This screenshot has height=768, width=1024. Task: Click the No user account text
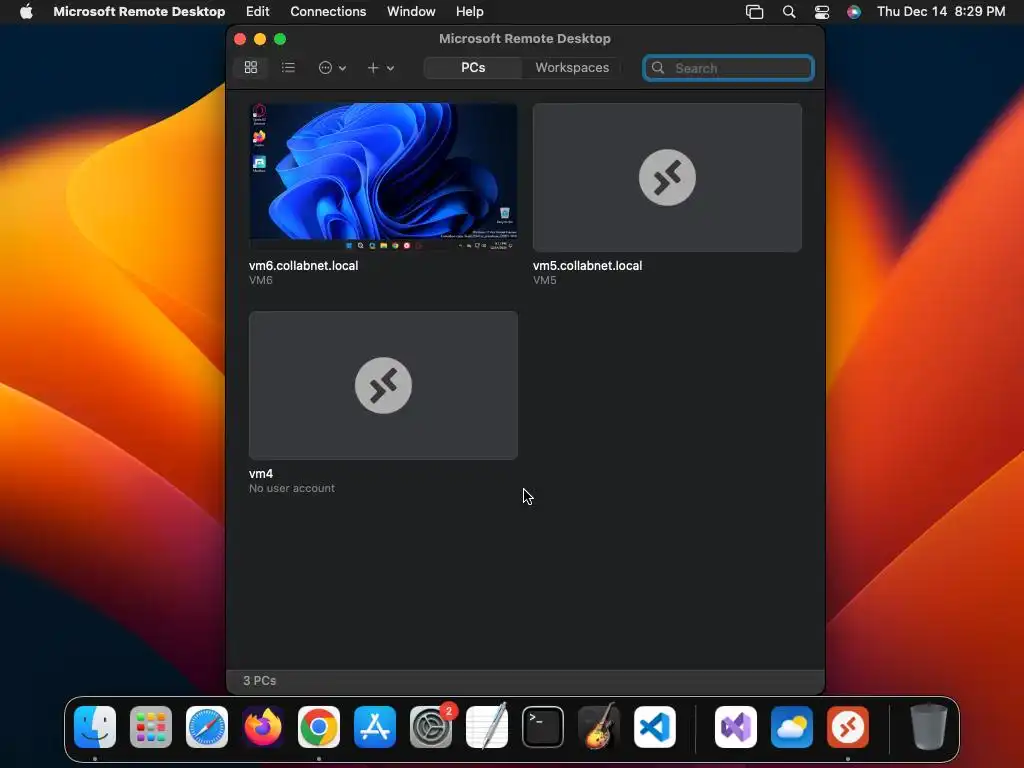pos(291,488)
